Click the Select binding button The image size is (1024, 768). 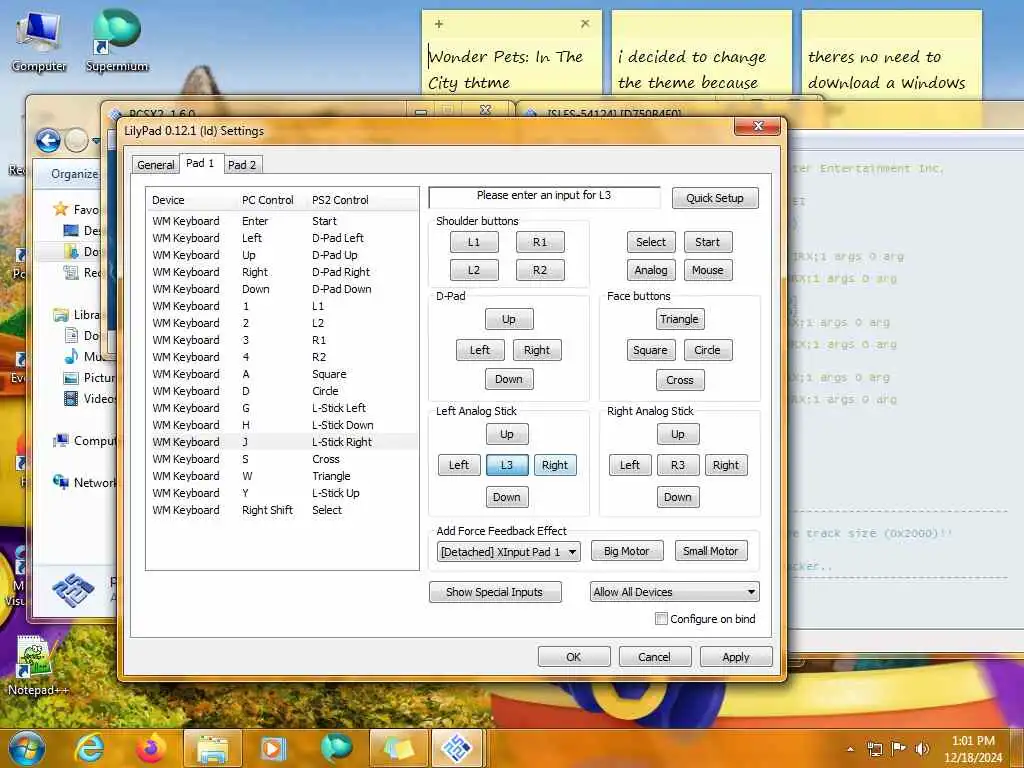(651, 242)
